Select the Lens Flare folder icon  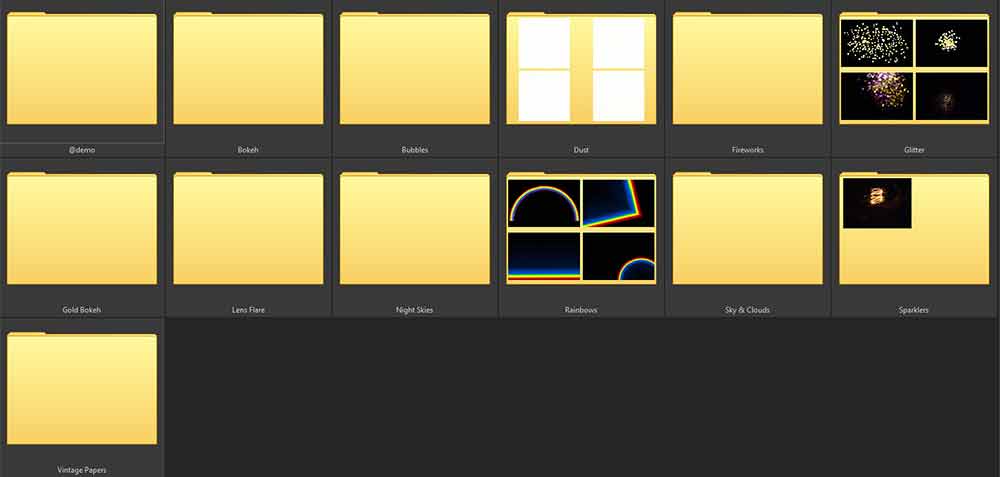pos(248,228)
